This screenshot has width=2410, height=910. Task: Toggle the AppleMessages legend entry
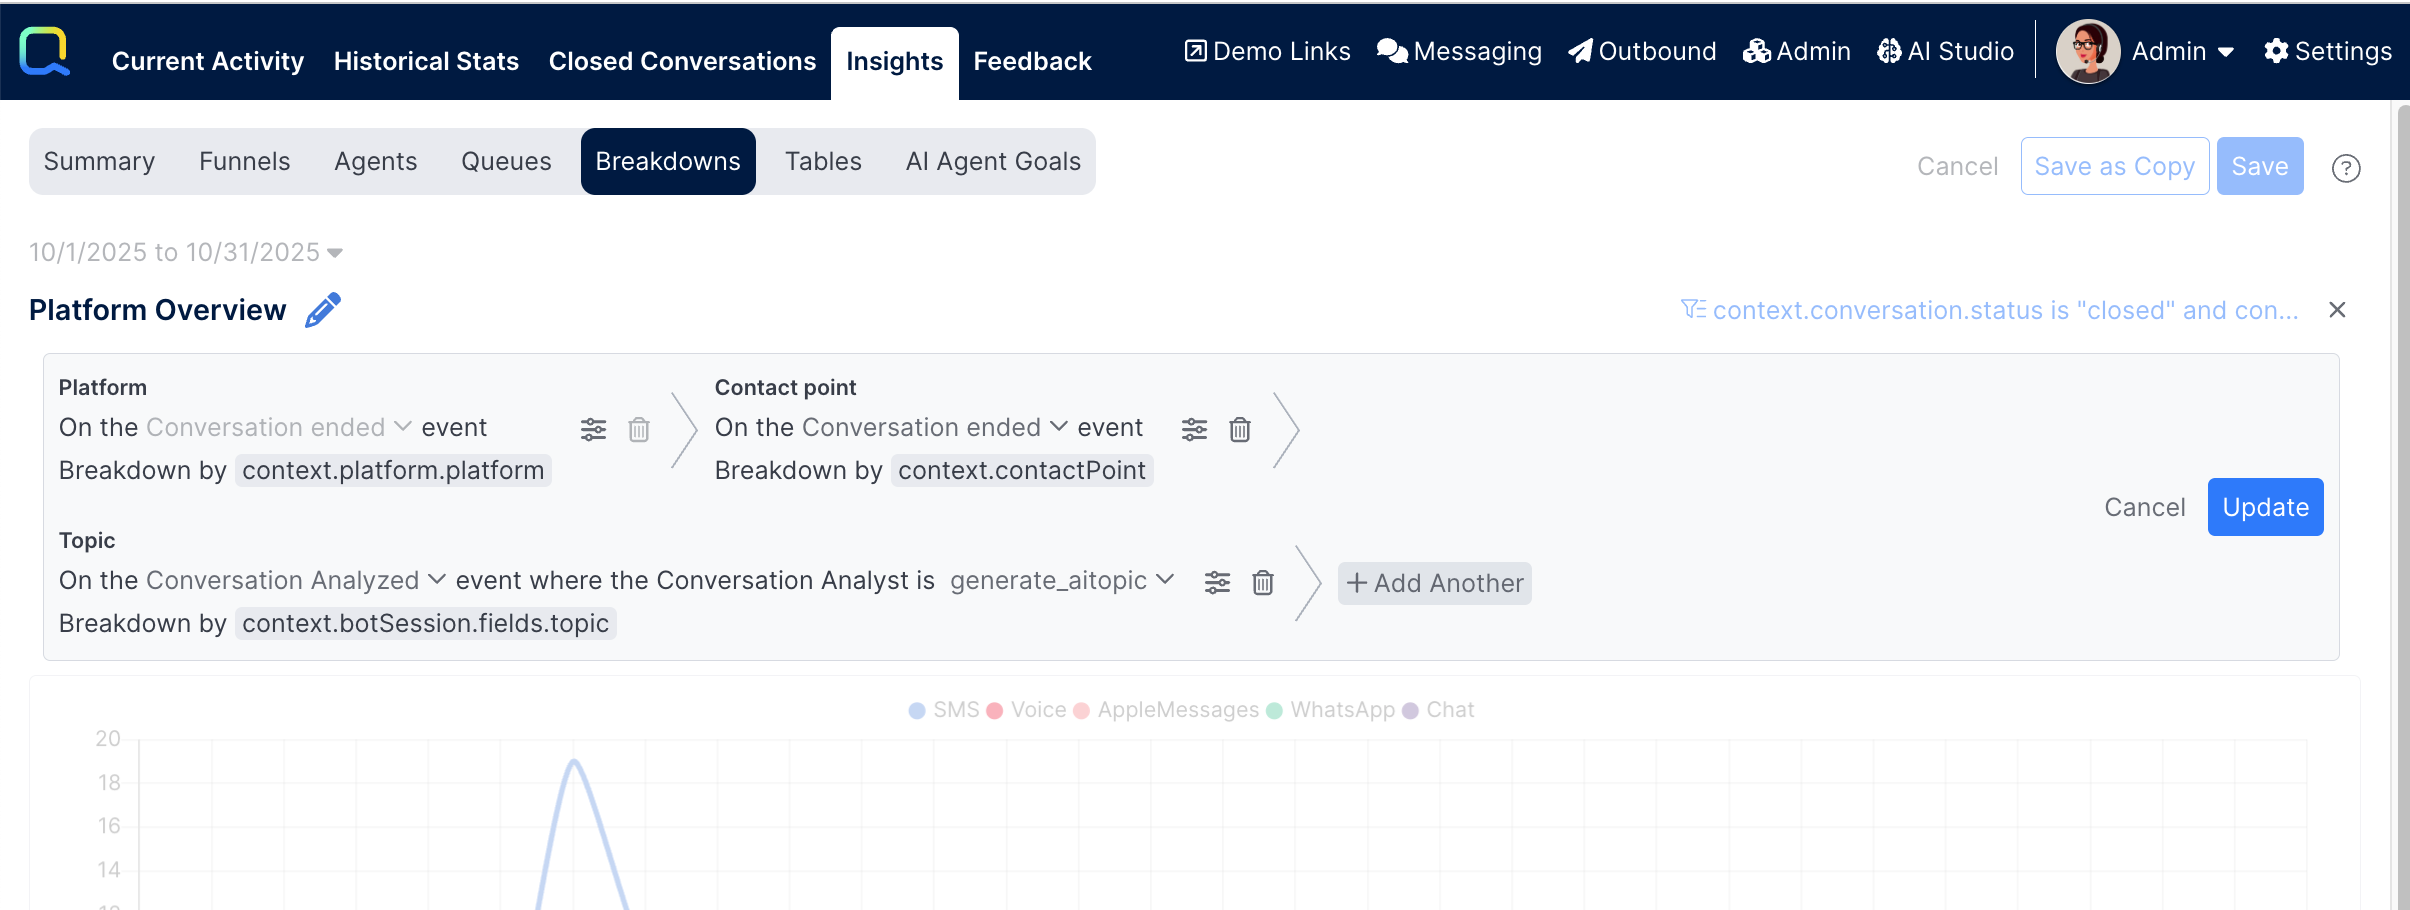coord(1166,710)
